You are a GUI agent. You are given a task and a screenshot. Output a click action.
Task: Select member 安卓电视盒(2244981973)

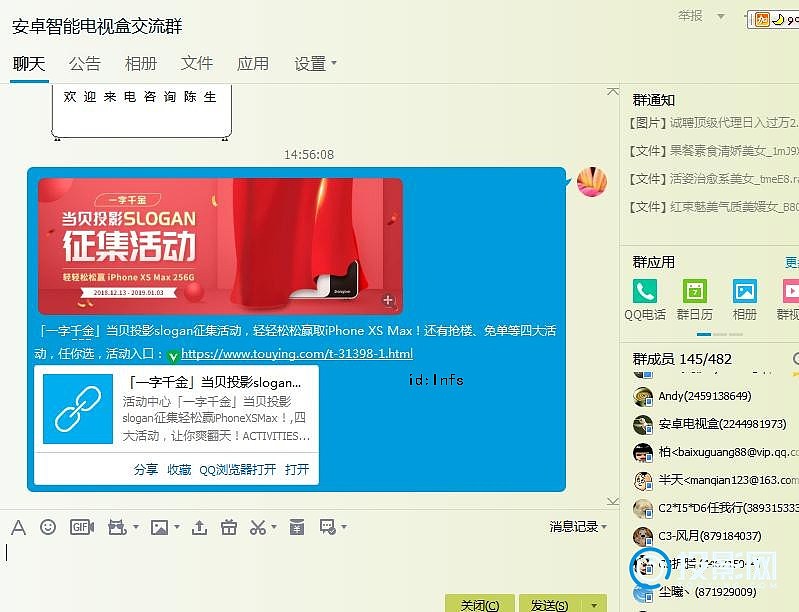(722, 424)
